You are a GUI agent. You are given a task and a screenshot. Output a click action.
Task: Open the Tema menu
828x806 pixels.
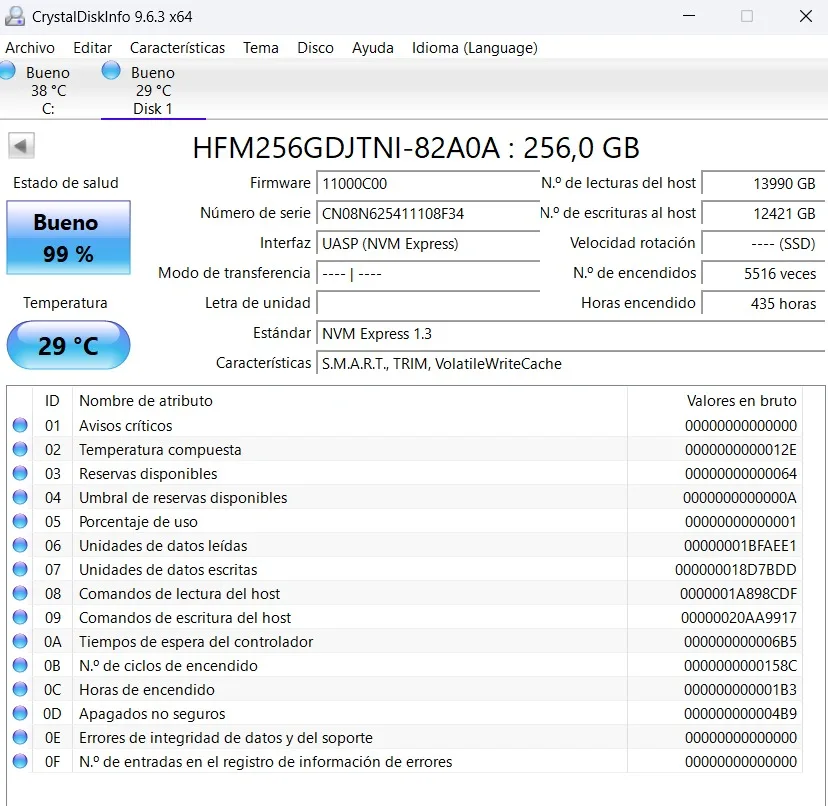coord(261,48)
